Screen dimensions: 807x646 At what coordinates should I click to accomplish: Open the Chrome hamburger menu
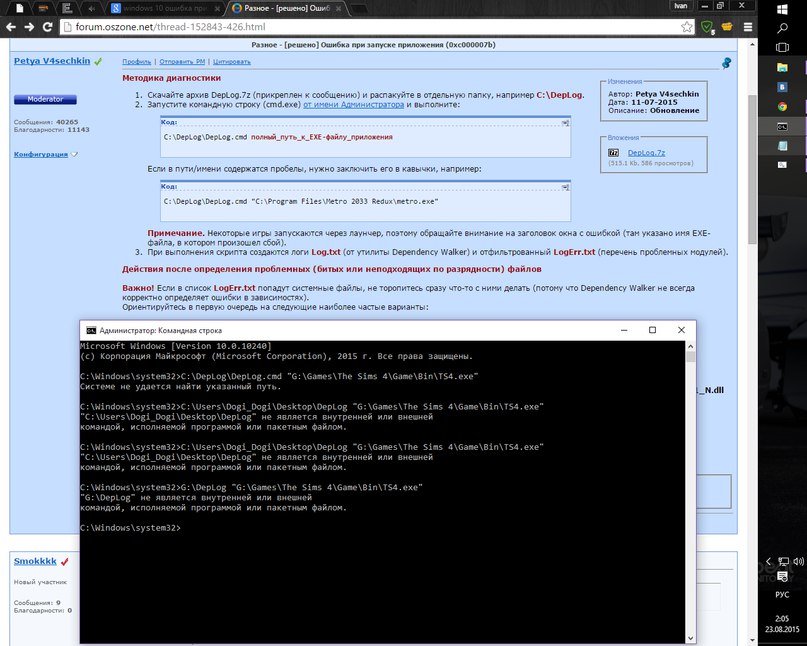coord(749,27)
